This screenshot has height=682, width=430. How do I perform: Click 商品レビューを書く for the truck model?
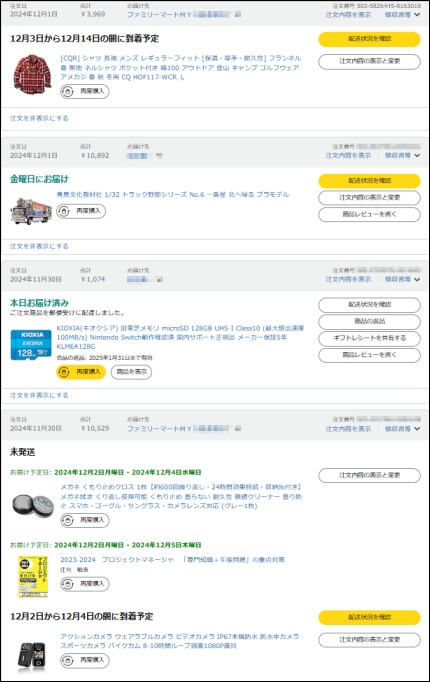[370, 214]
